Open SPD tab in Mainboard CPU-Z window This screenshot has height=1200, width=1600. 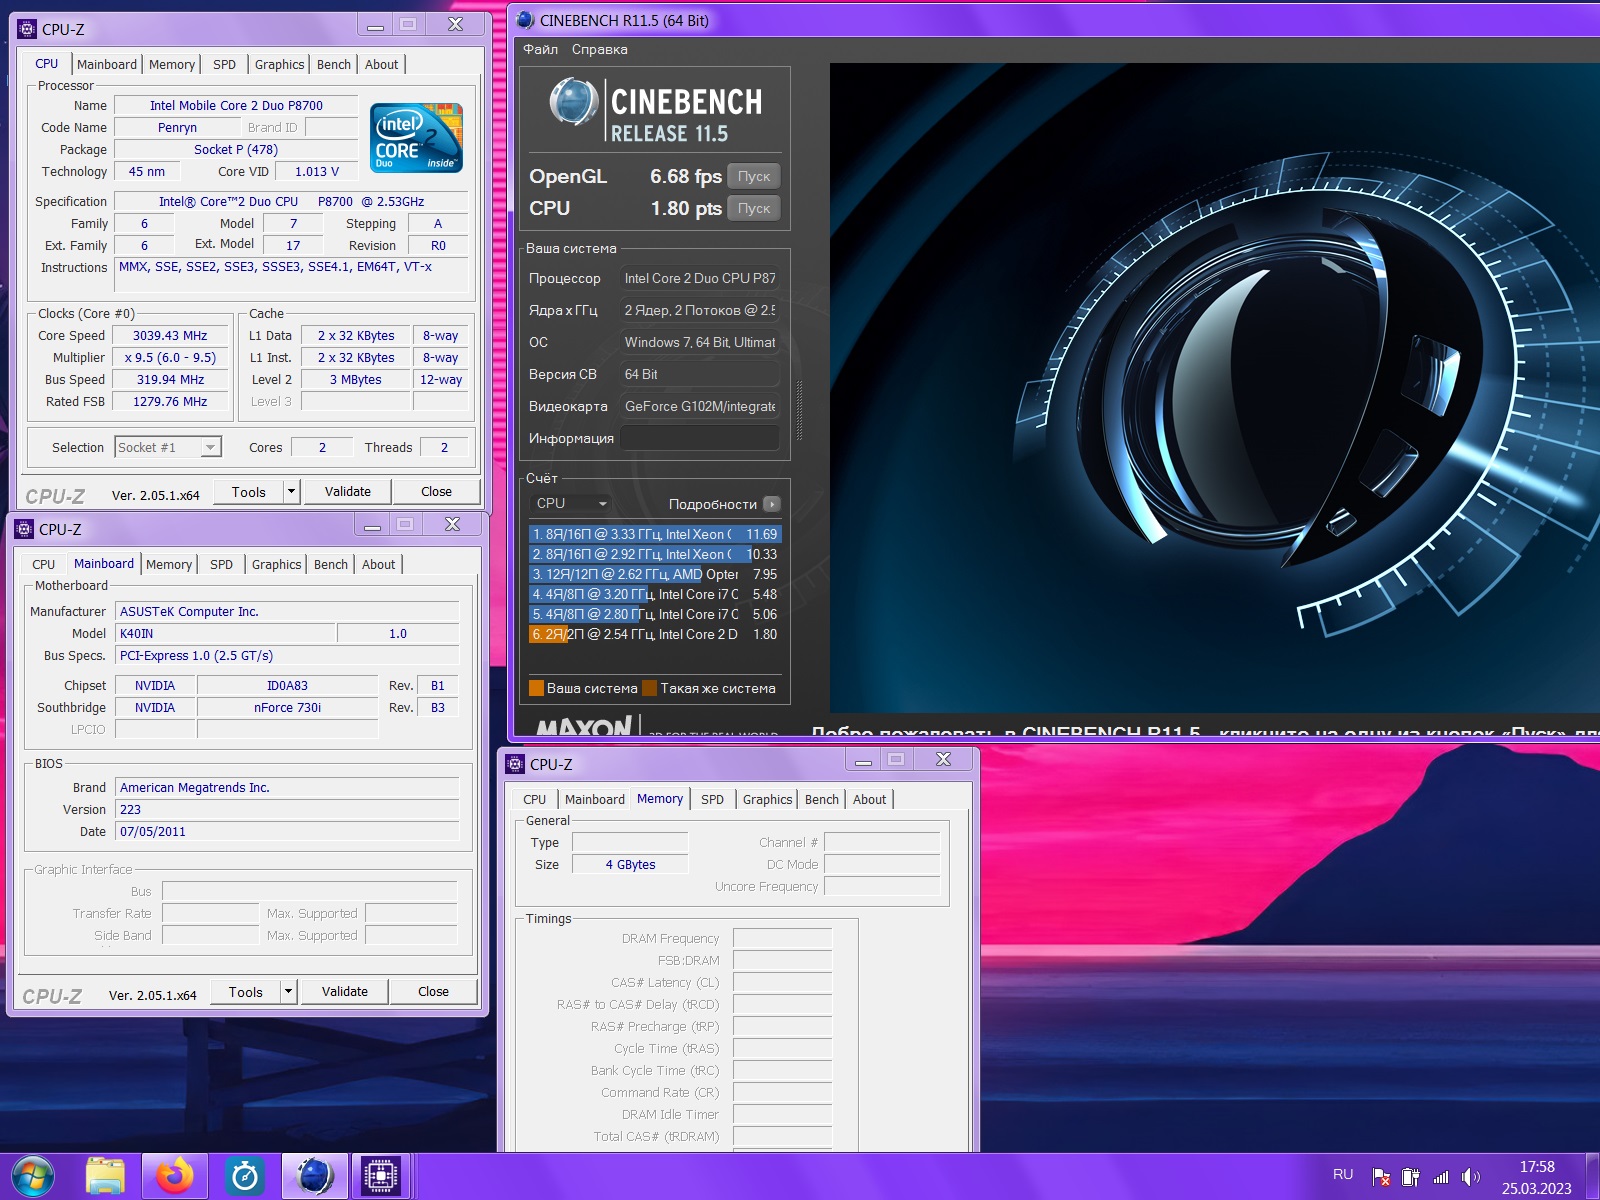point(222,564)
